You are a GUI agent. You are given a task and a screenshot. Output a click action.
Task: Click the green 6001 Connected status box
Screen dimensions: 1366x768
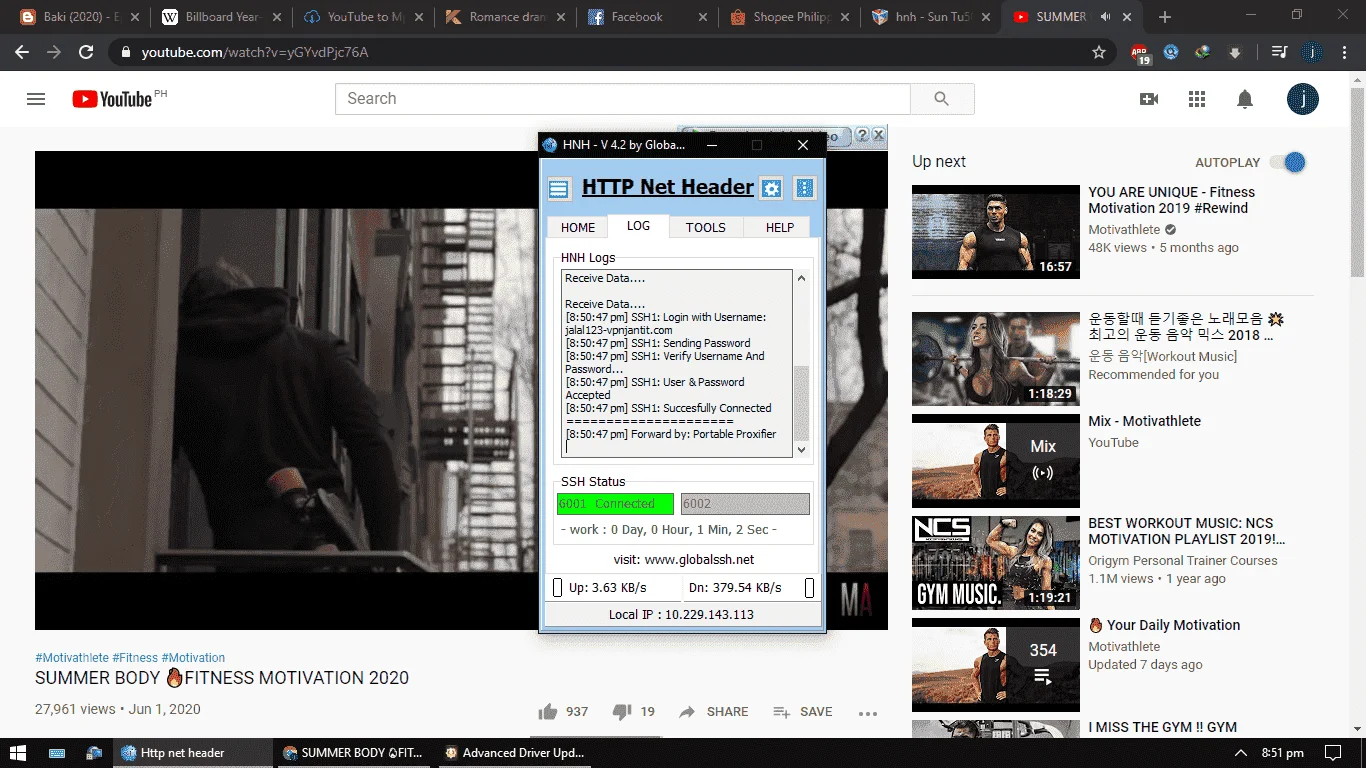615,504
